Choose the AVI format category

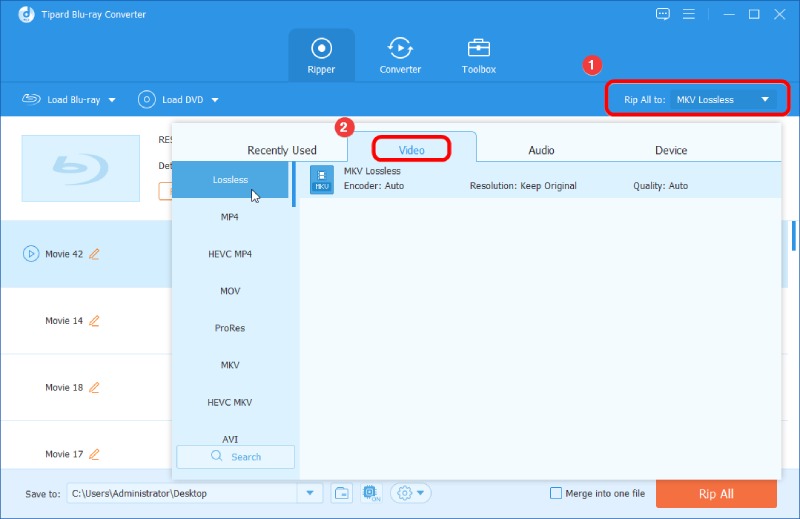pos(230,439)
